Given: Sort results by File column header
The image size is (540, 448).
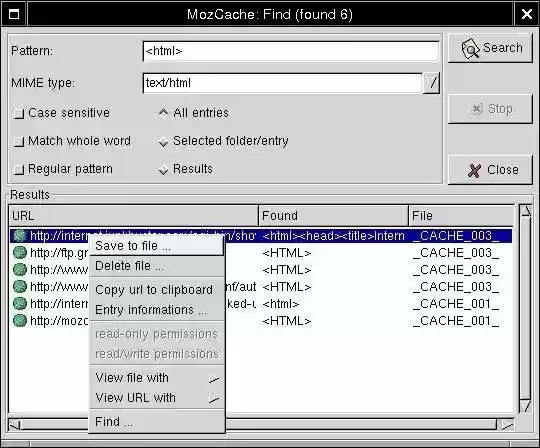Looking at the screenshot, I should 461,216.
